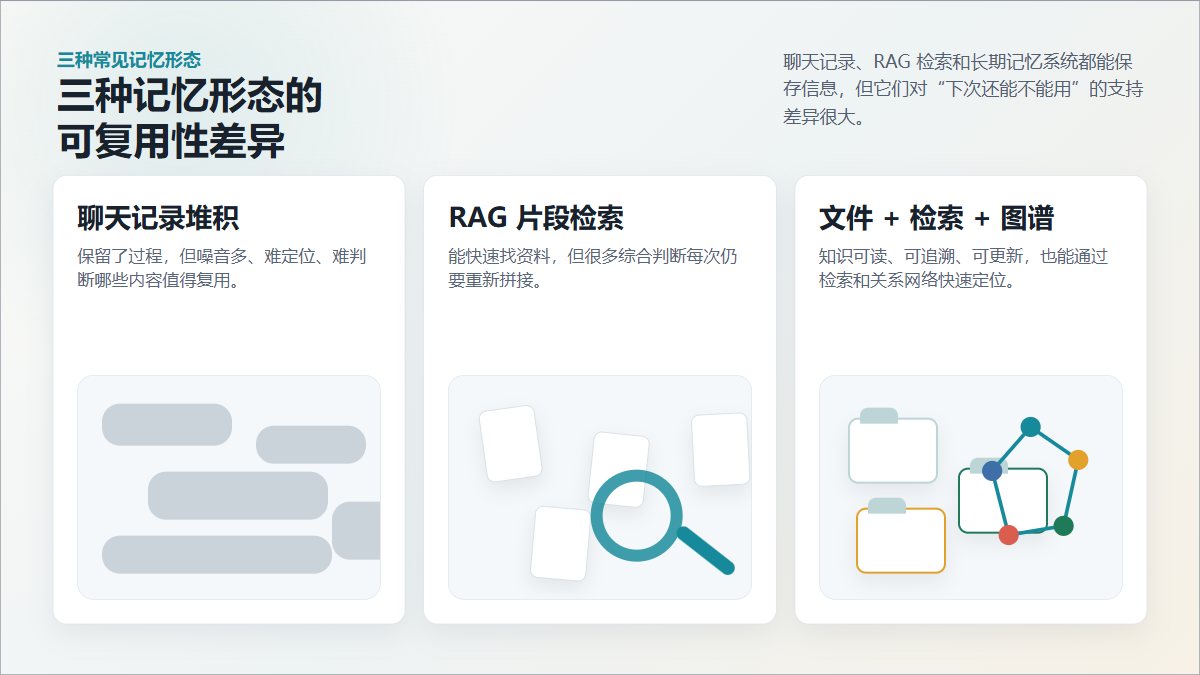Click the 'RAG 片段检索' card heading
Screen dimensions: 1200x675
pyautogui.click(x=536, y=218)
